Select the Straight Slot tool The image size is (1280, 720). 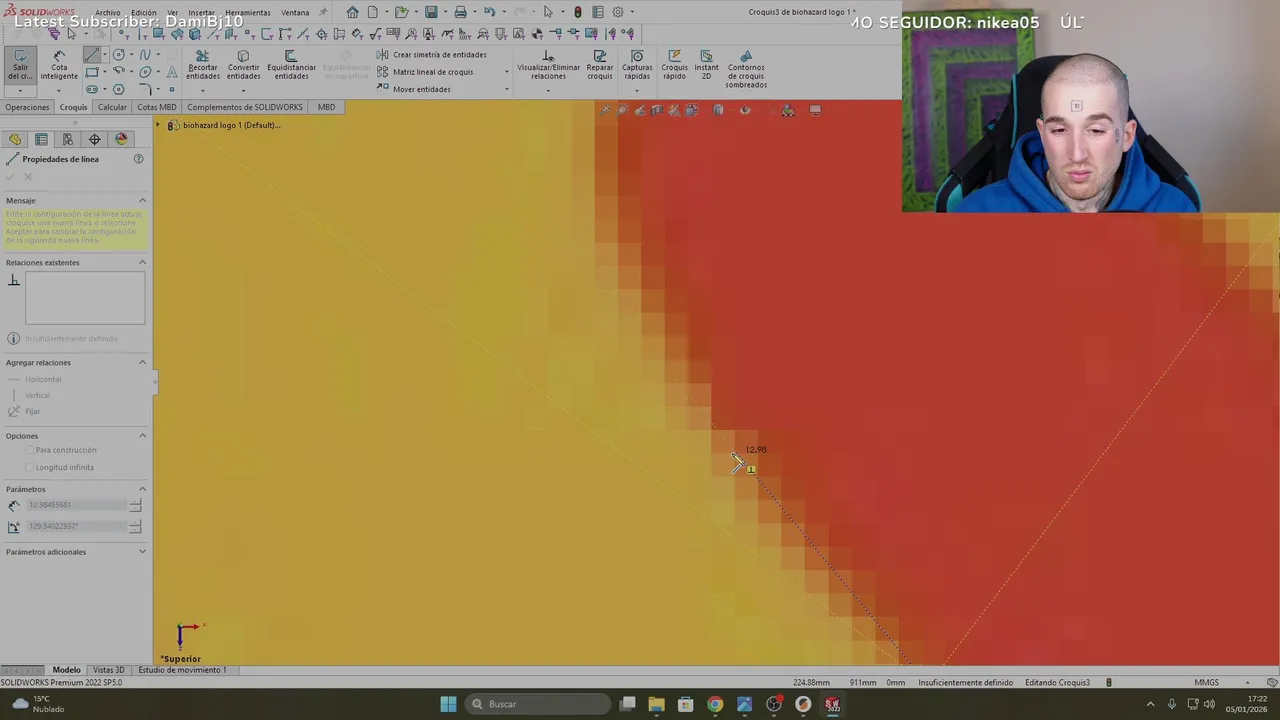(92, 89)
